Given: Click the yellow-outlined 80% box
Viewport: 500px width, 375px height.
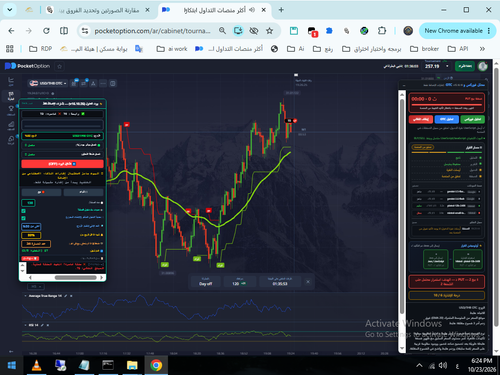Looking at the screenshot, I should click(x=31, y=235).
